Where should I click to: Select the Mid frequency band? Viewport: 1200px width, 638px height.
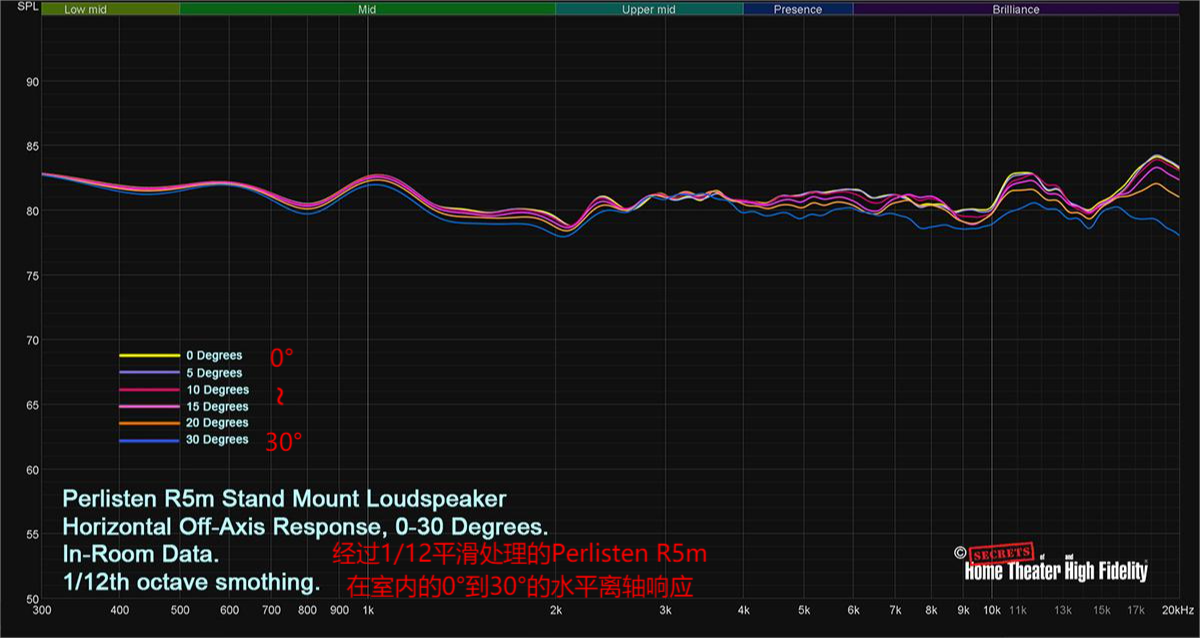pos(367,9)
